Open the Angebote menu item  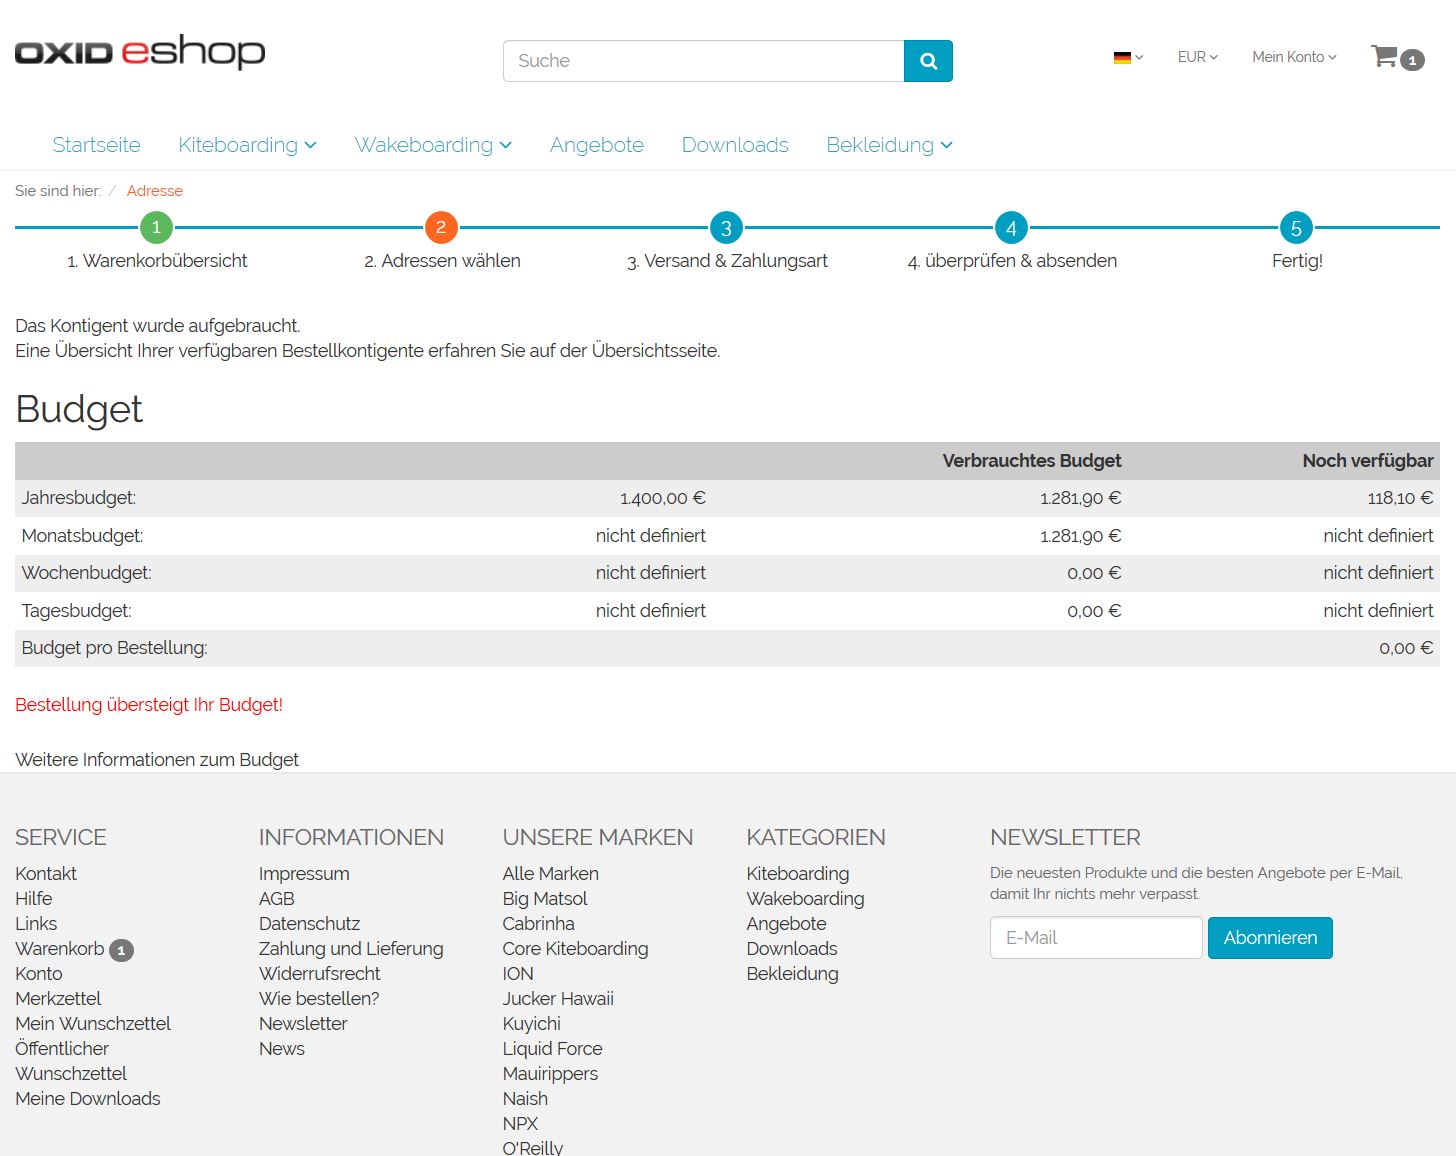(x=596, y=145)
